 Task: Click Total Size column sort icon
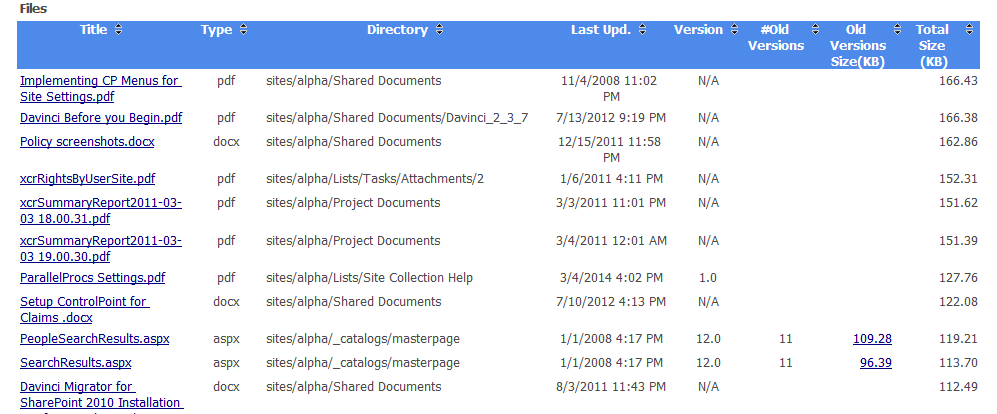coord(969,30)
